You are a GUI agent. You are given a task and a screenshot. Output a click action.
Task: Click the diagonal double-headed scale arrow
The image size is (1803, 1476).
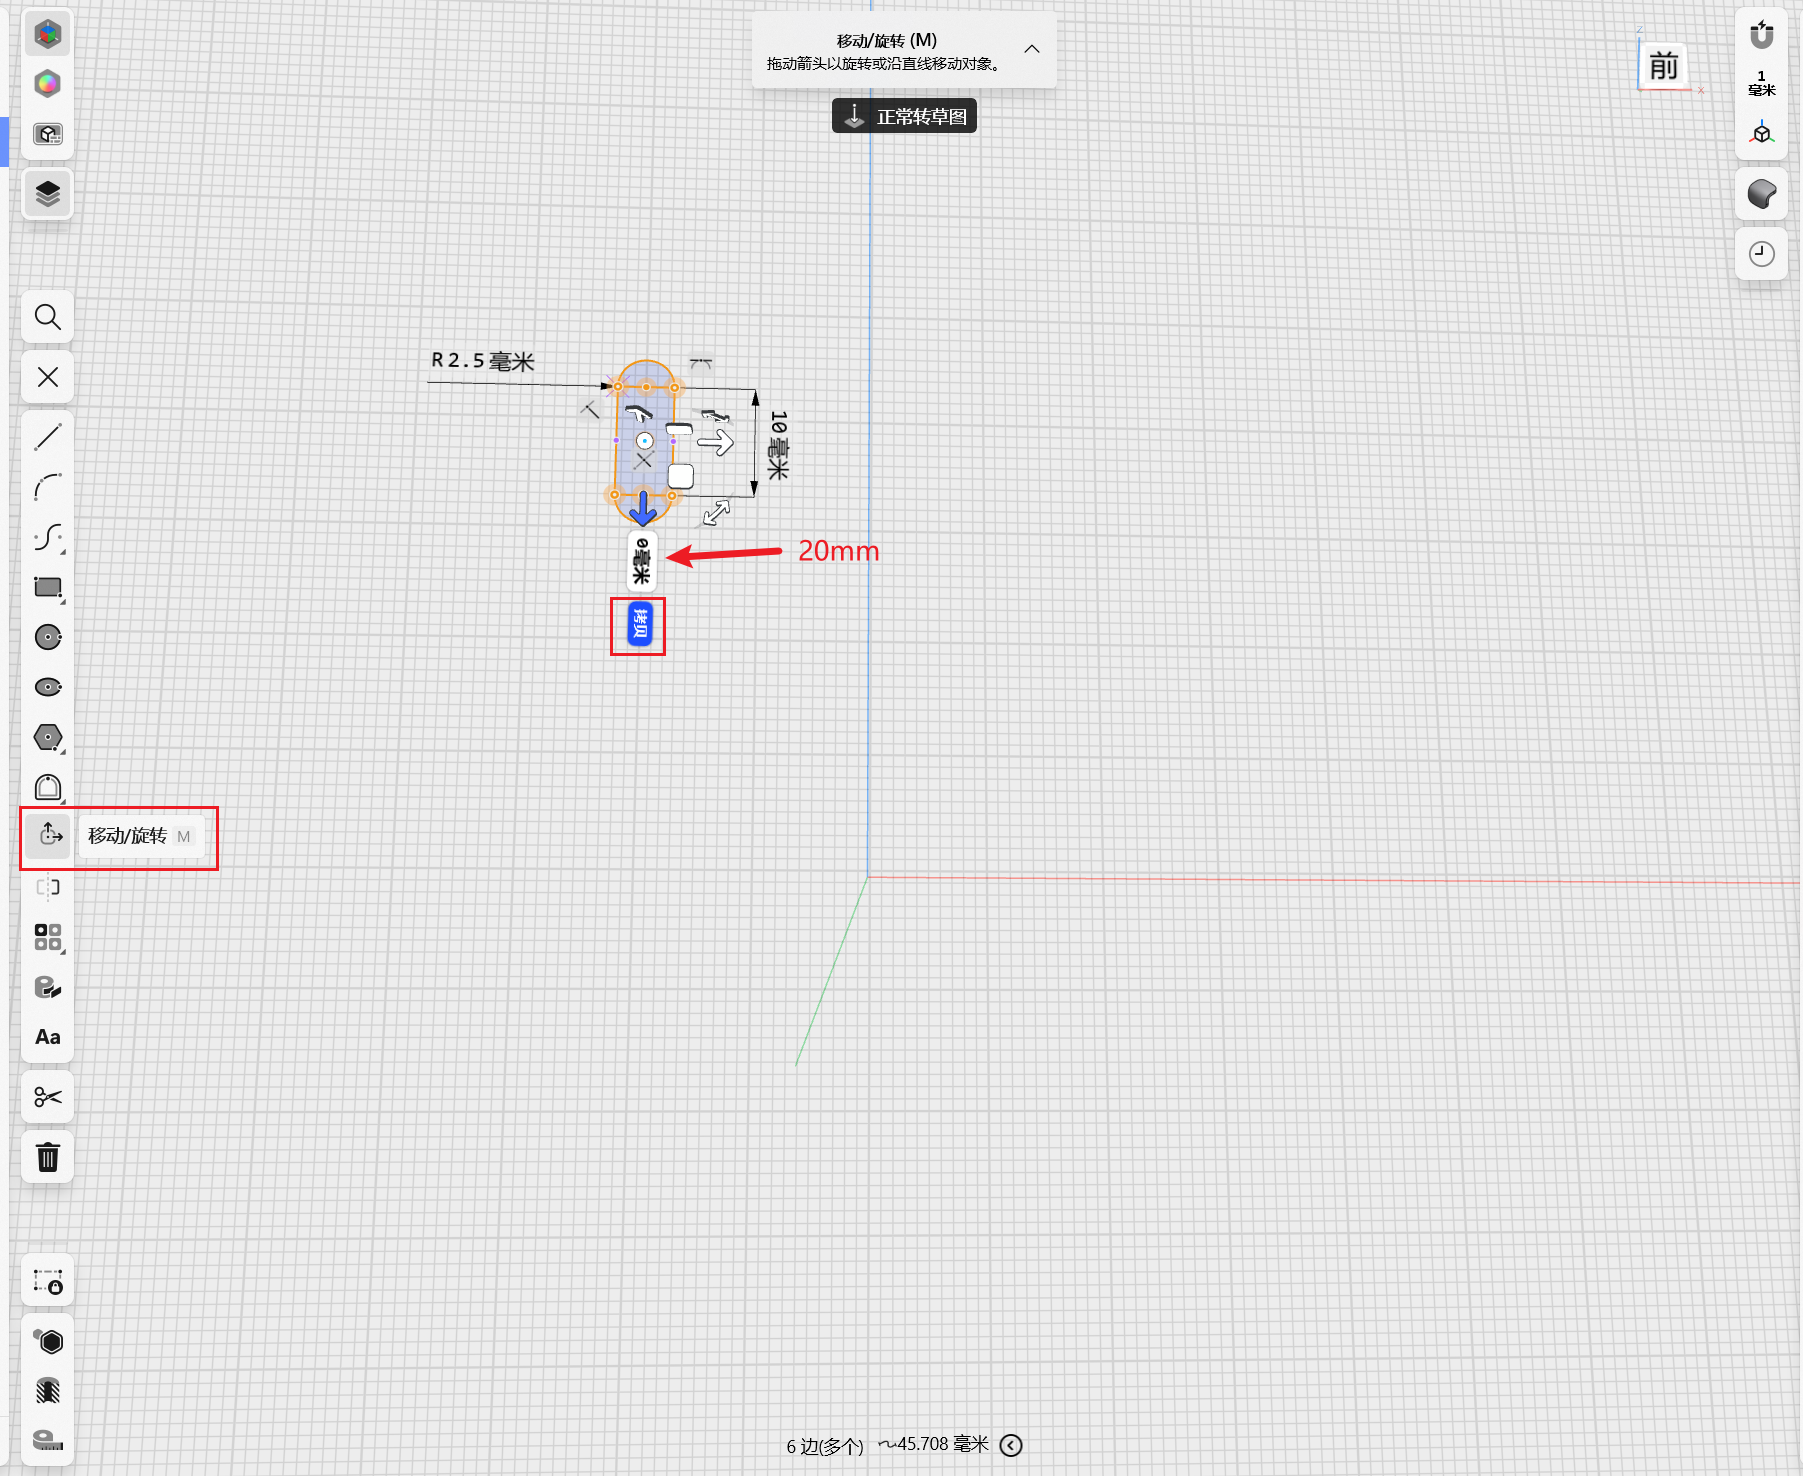pyautogui.click(x=716, y=513)
